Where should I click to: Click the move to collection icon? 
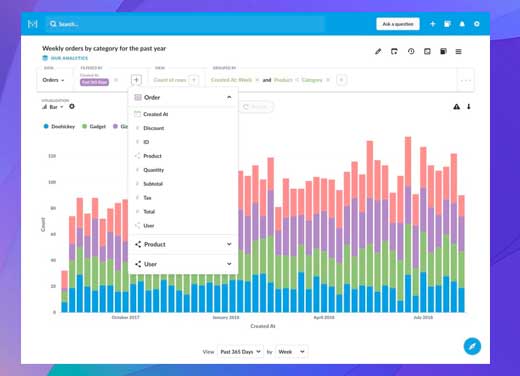tap(394, 51)
